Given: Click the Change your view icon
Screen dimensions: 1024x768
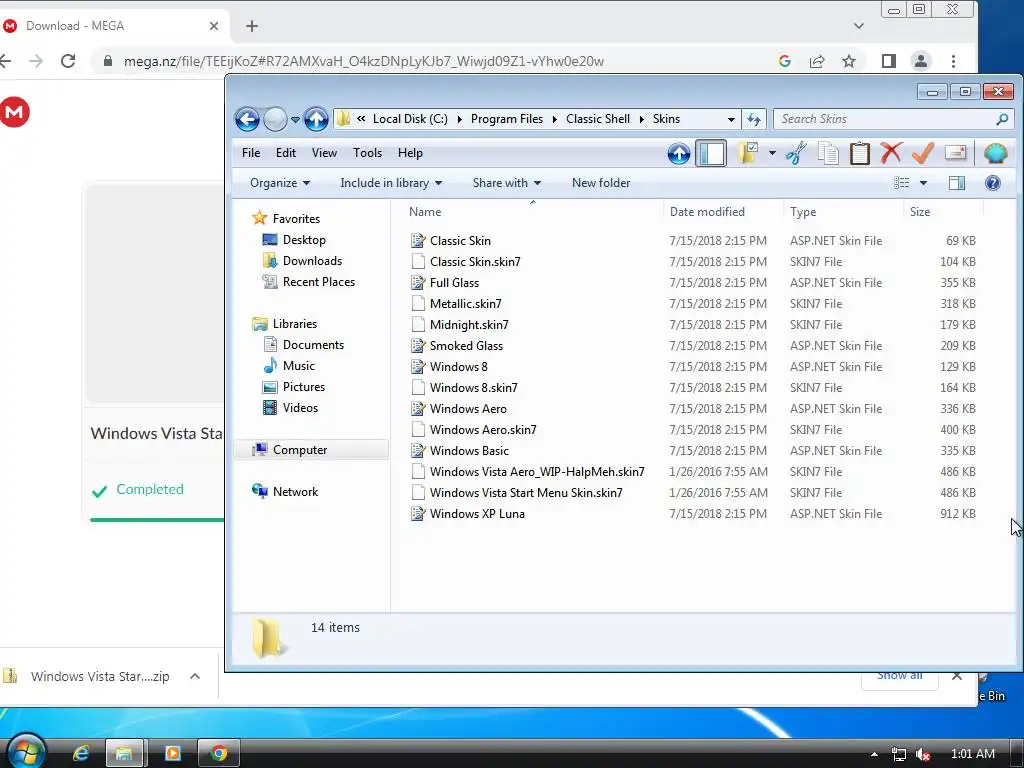Looking at the screenshot, I should tap(902, 183).
